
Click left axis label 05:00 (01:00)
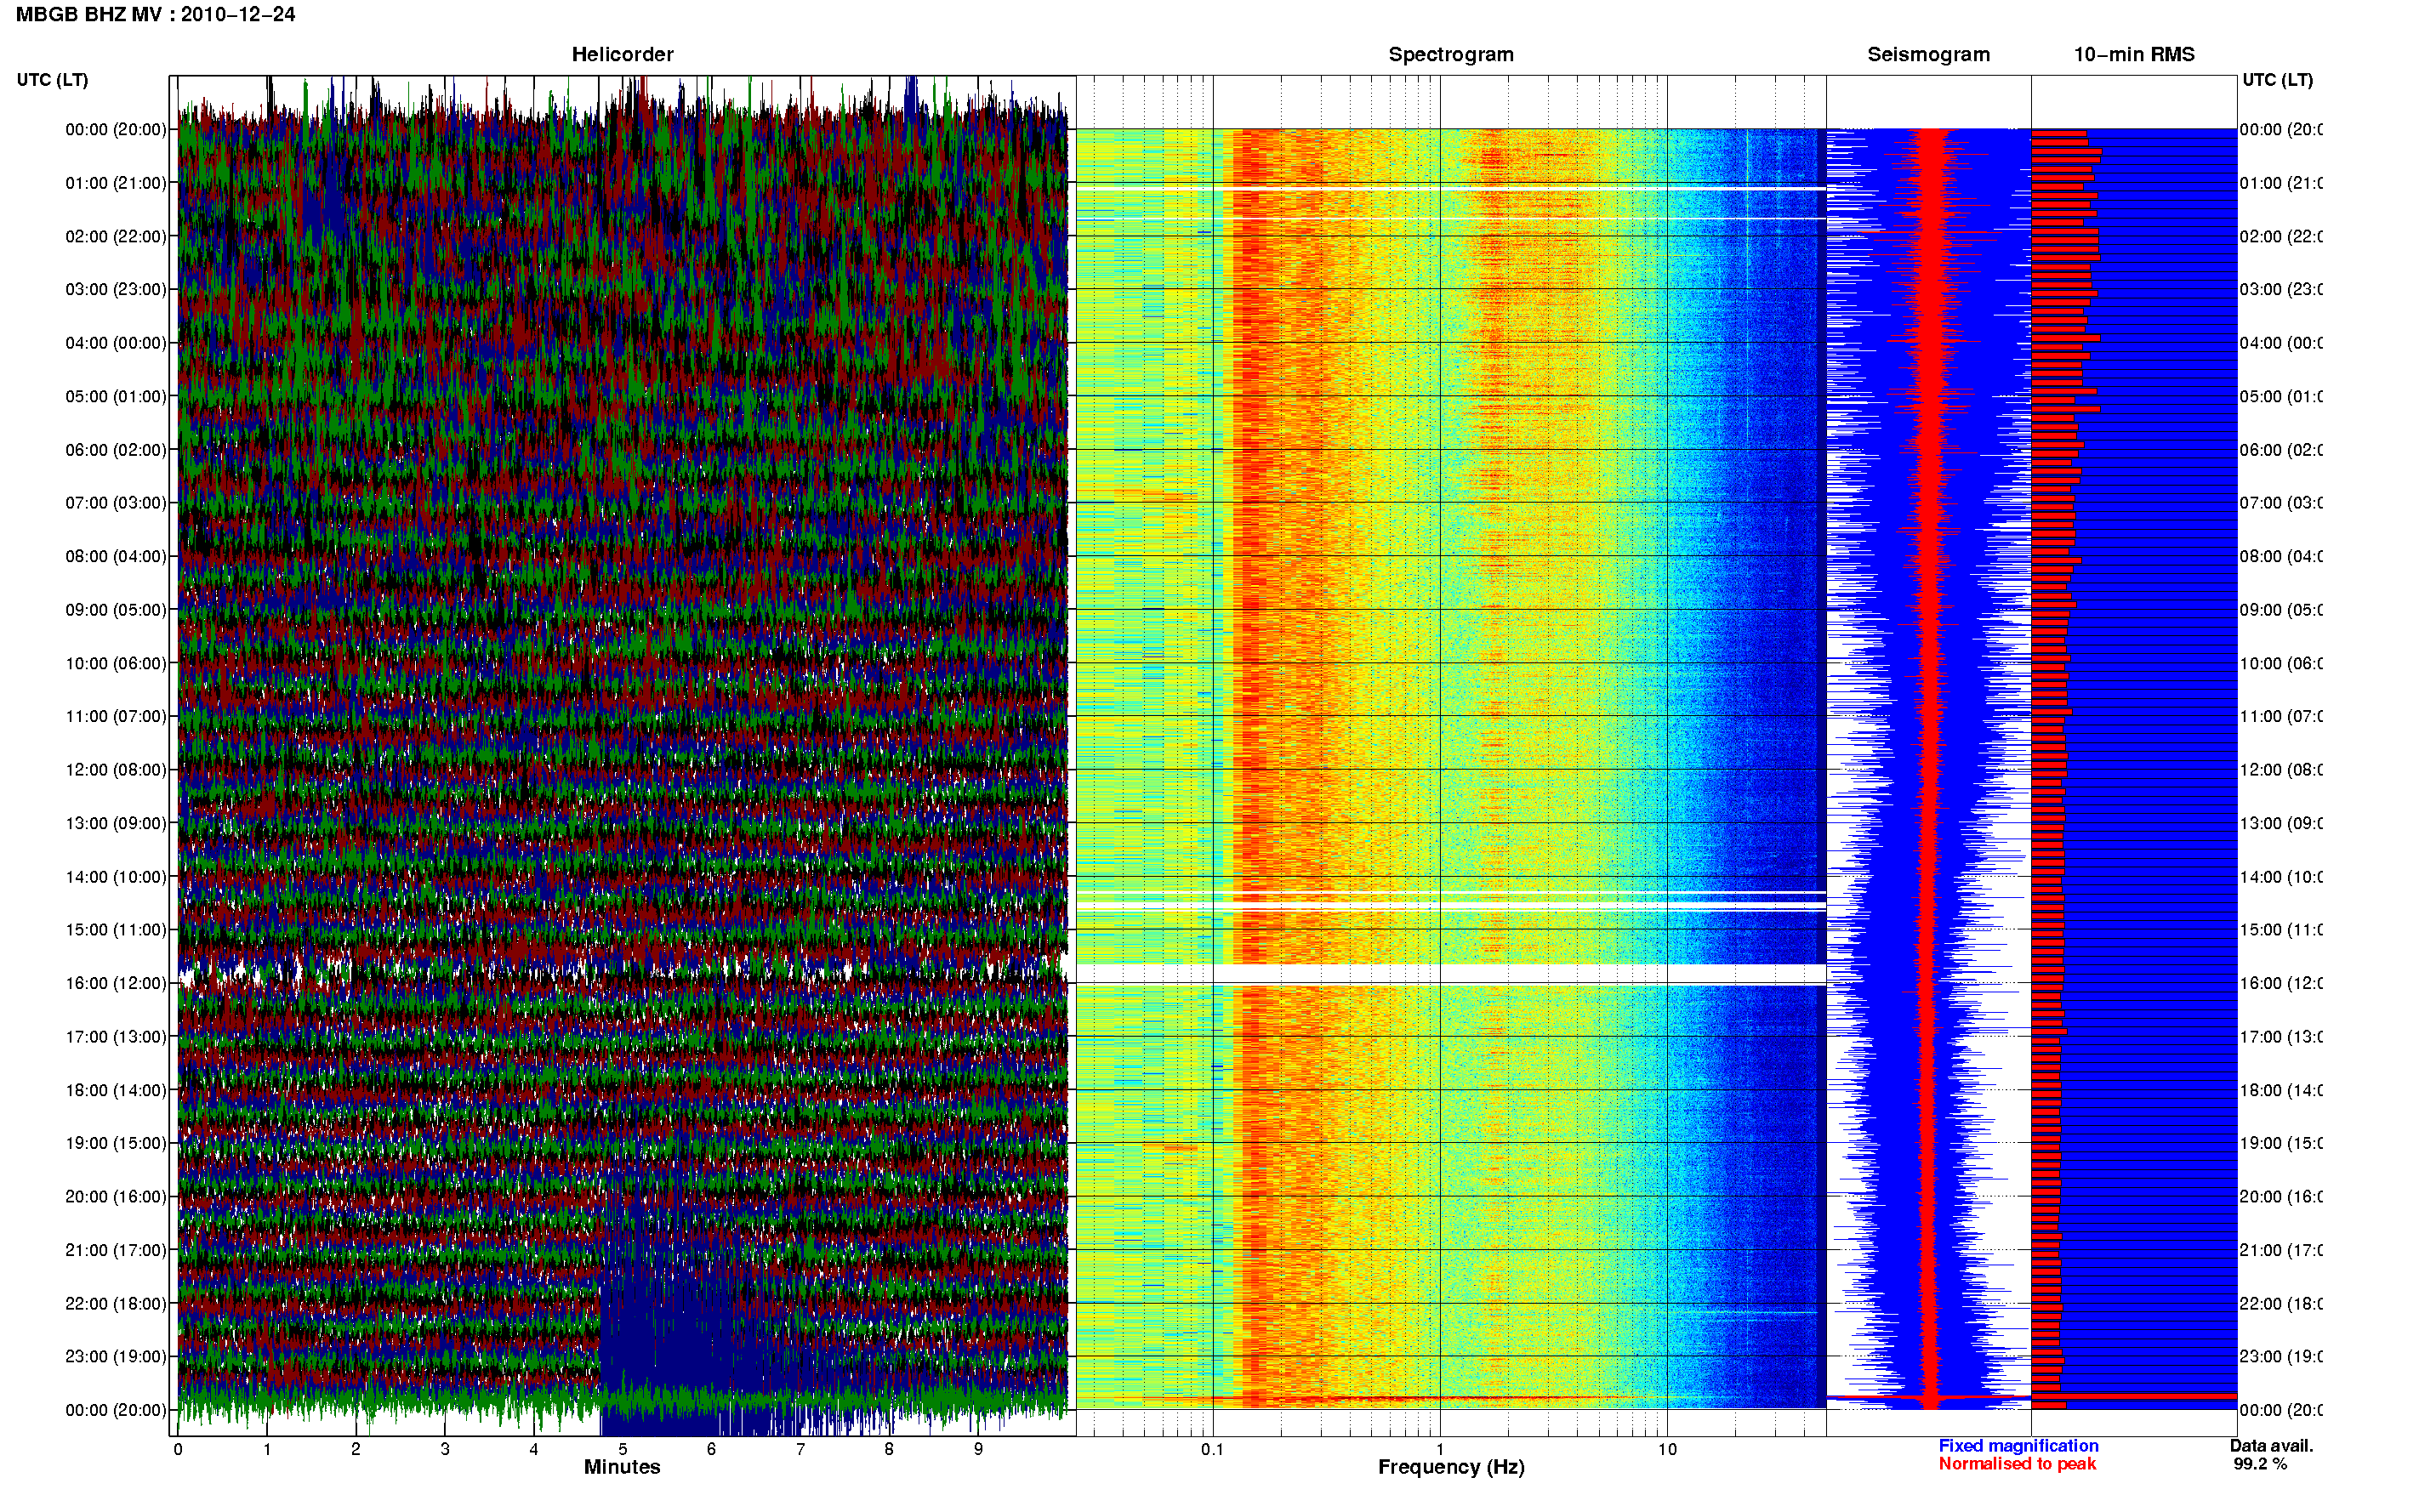coord(116,396)
